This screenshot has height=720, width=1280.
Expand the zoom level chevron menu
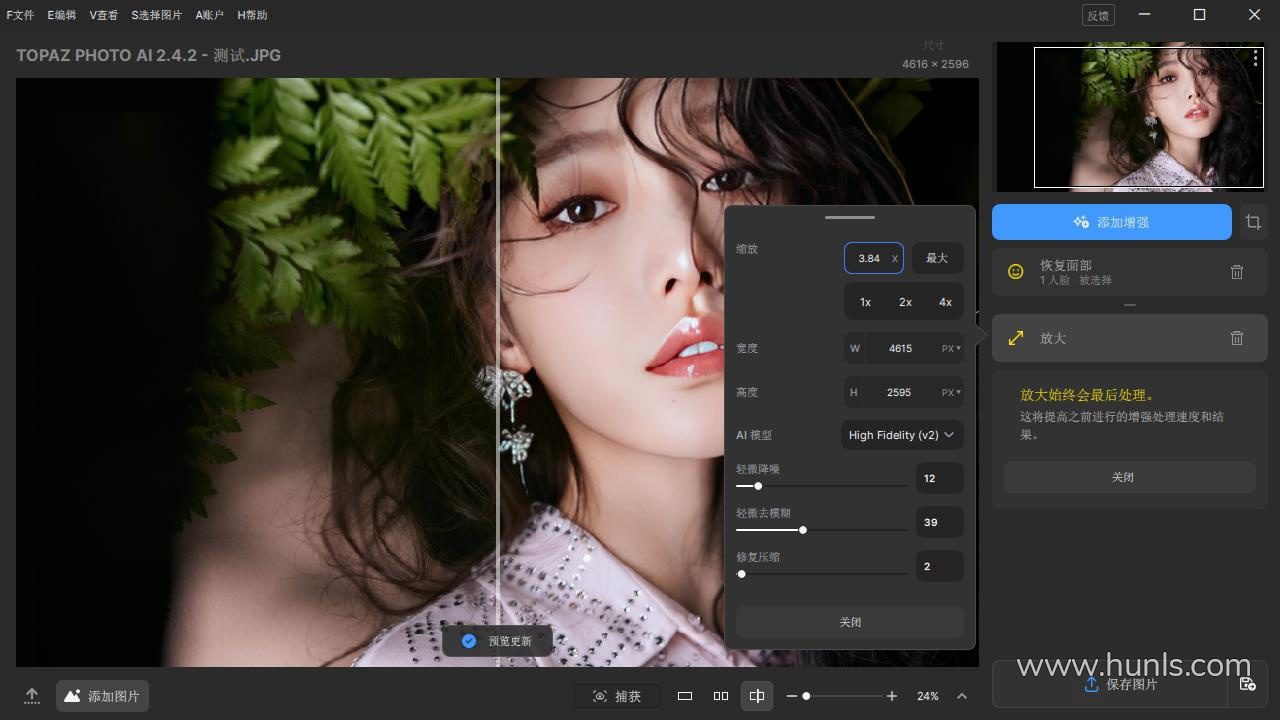(x=962, y=696)
